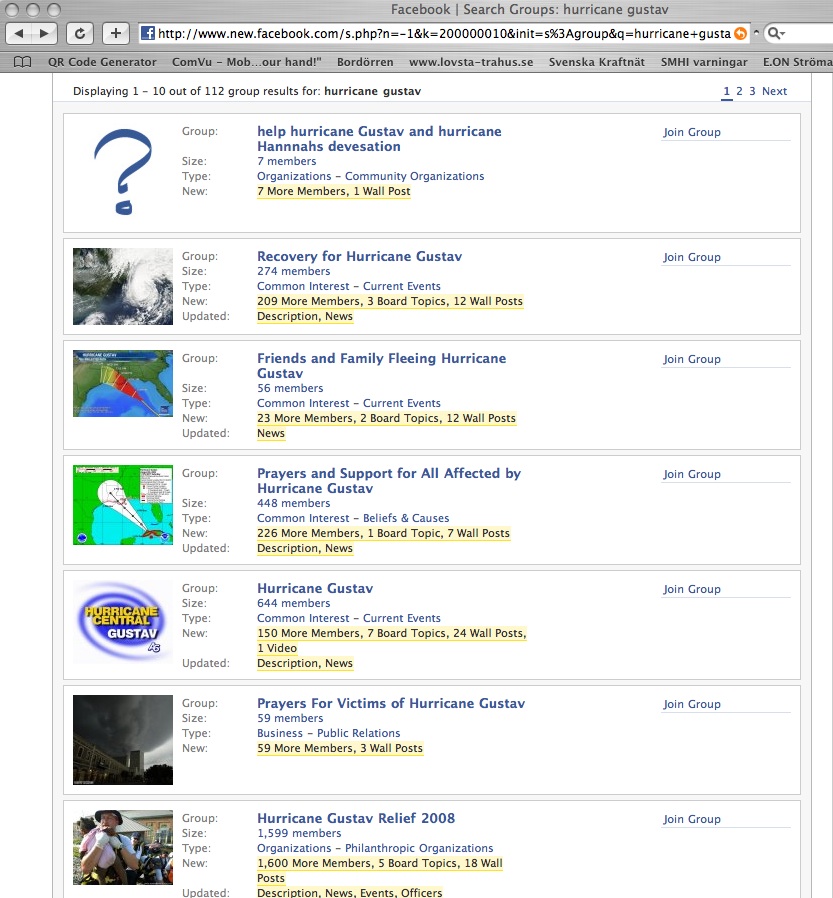Click the Next results page link
The height and width of the screenshot is (898, 833).
(x=774, y=91)
